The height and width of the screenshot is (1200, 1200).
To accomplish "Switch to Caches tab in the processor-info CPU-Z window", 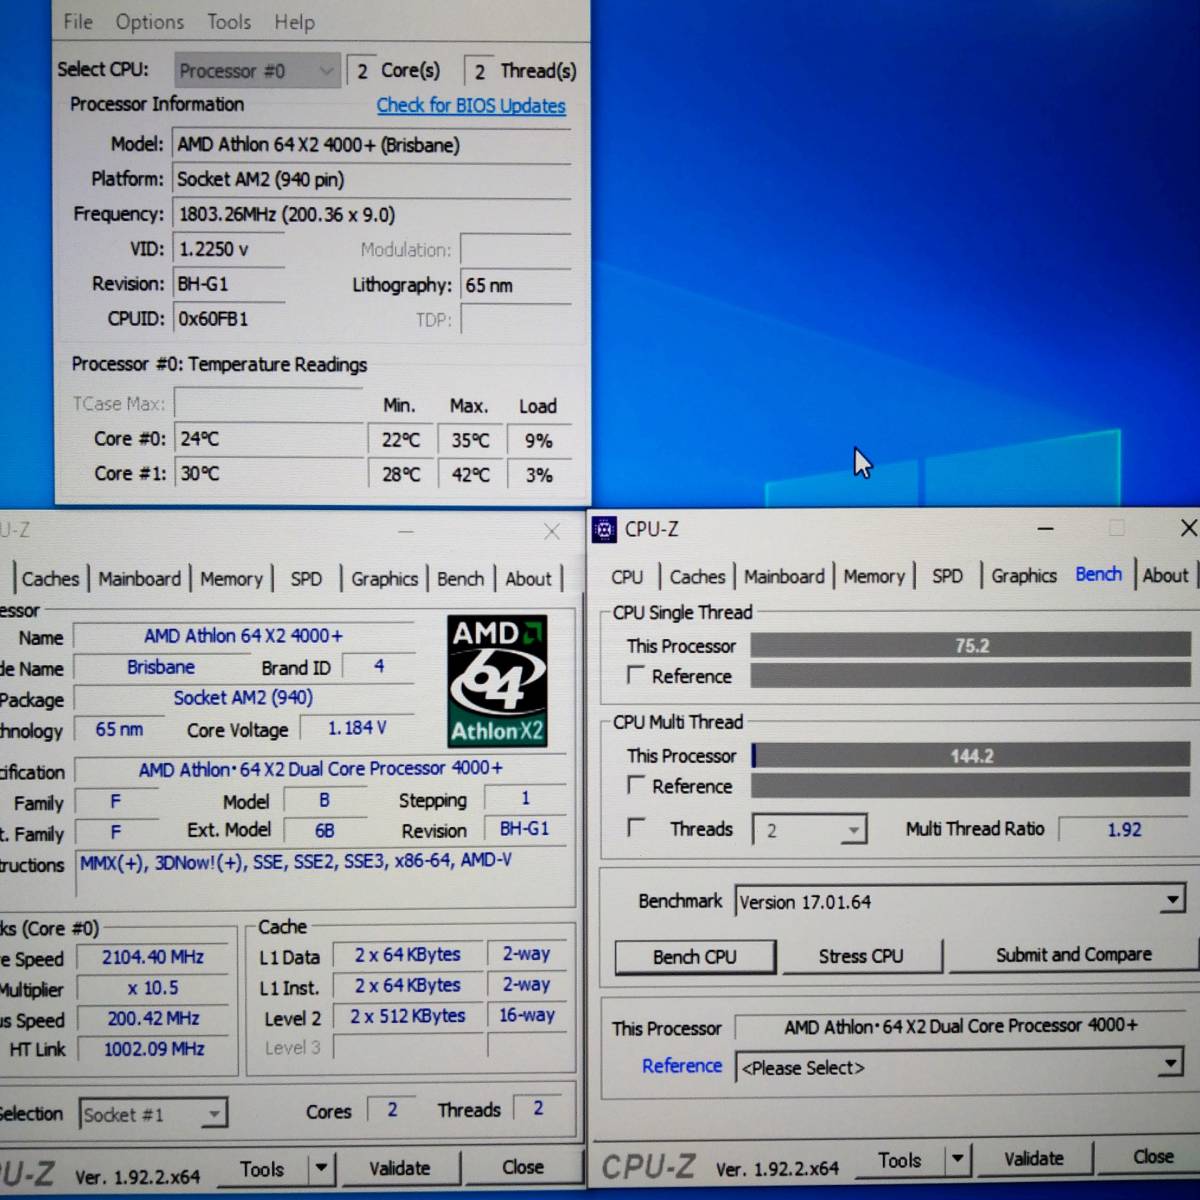I will click(50, 579).
